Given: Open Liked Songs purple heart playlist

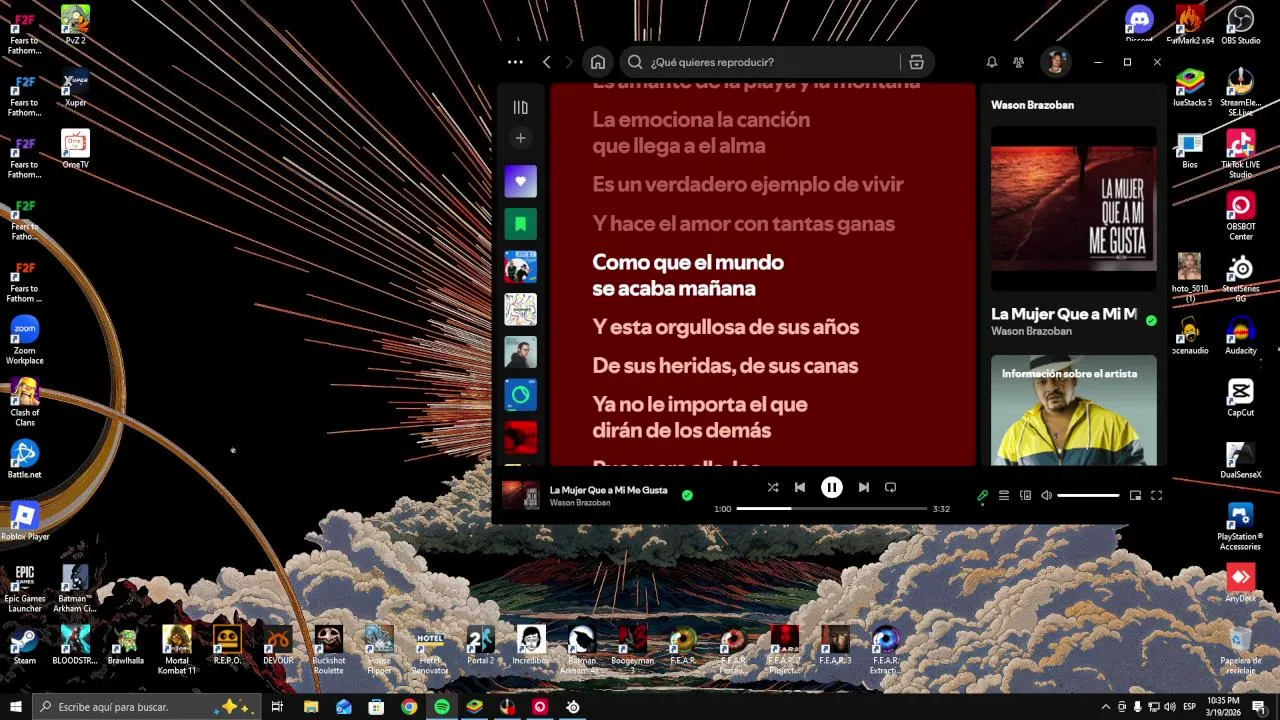Looking at the screenshot, I should click(x=520, y=181).
